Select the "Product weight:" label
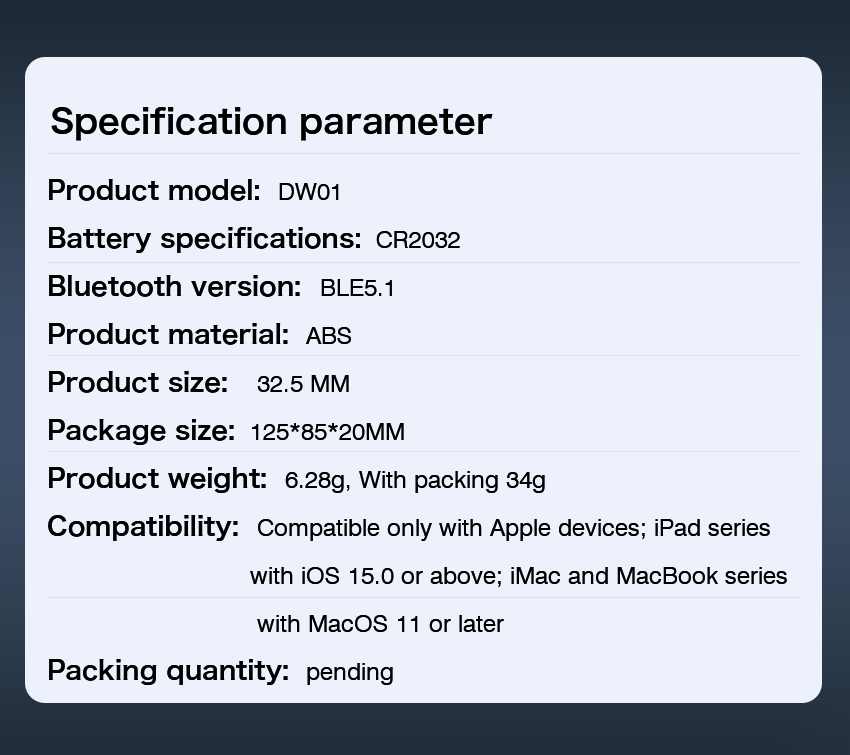 pyautogui.click(x=157, y=479)
